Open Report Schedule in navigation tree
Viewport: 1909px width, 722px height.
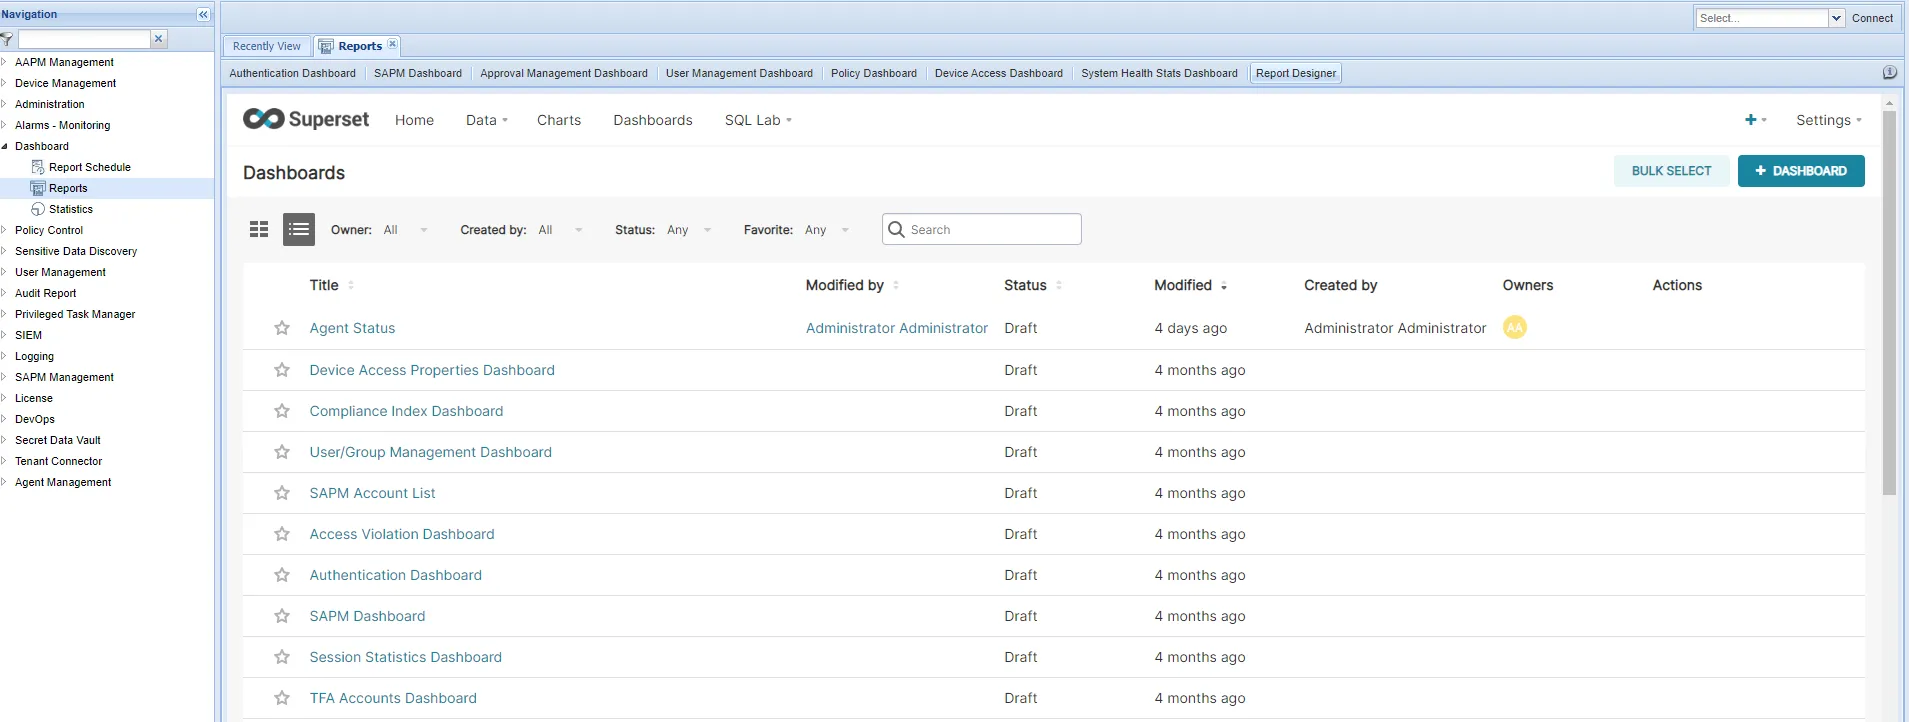pos(89,167)
